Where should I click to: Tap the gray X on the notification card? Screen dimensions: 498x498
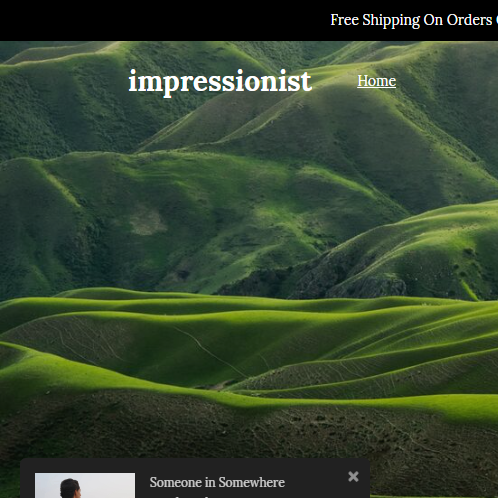tap(353, 476)
